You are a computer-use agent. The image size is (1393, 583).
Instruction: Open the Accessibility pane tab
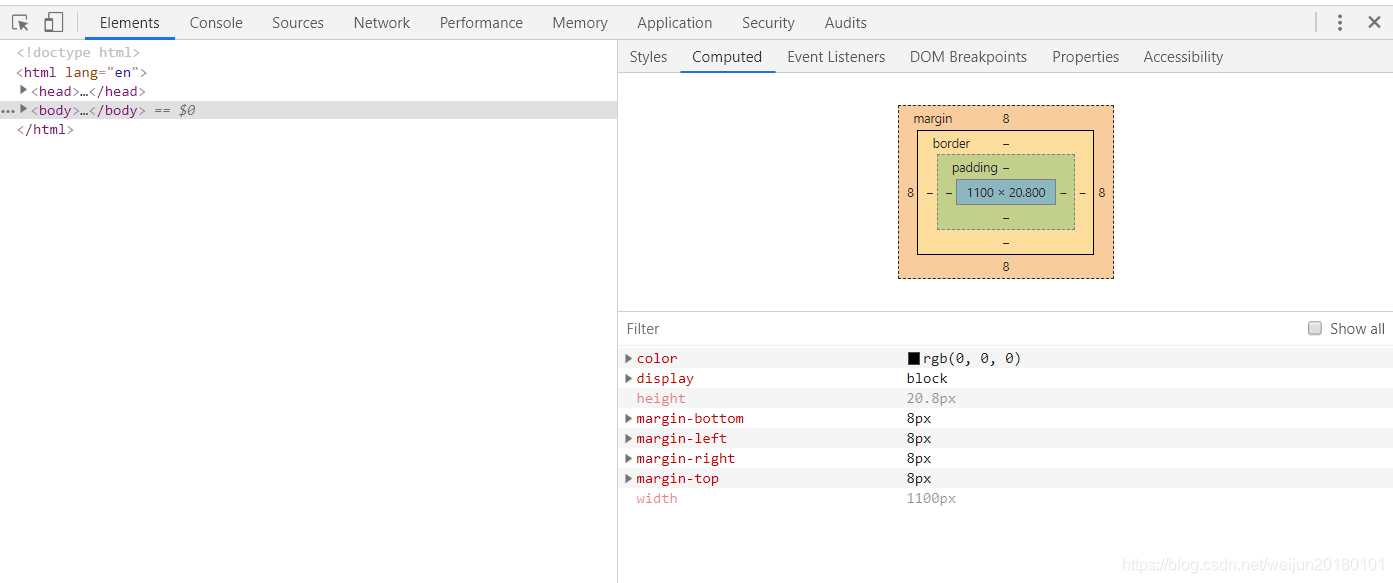[1183, 57]
